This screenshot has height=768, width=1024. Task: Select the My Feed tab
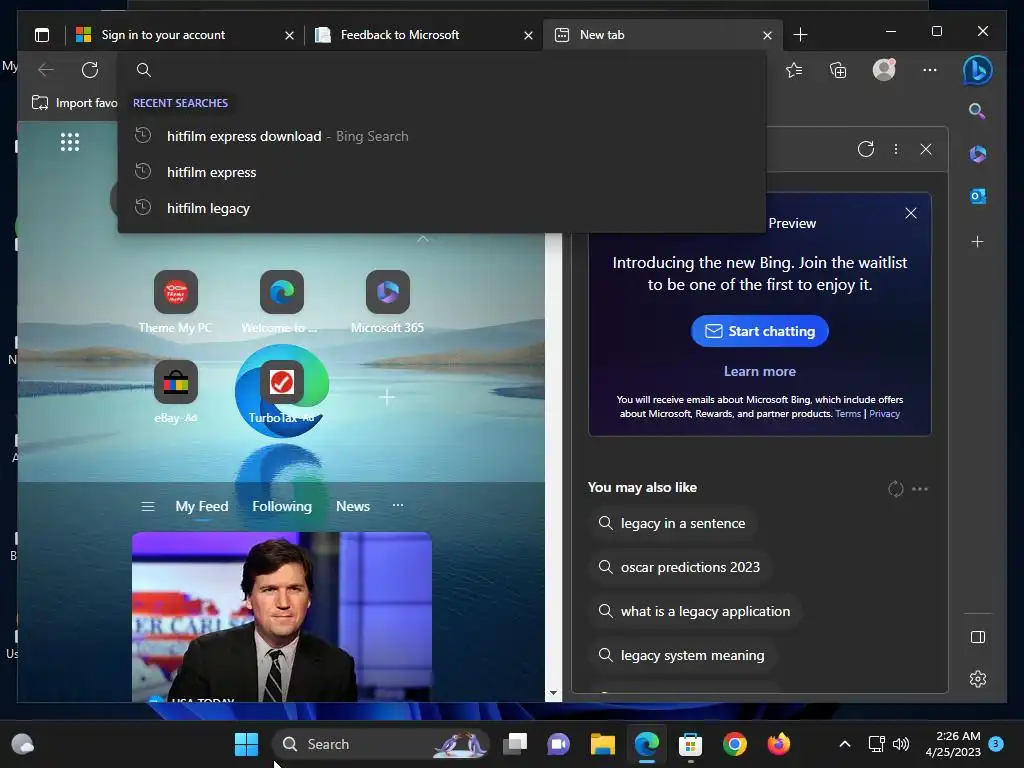[202, 507]
